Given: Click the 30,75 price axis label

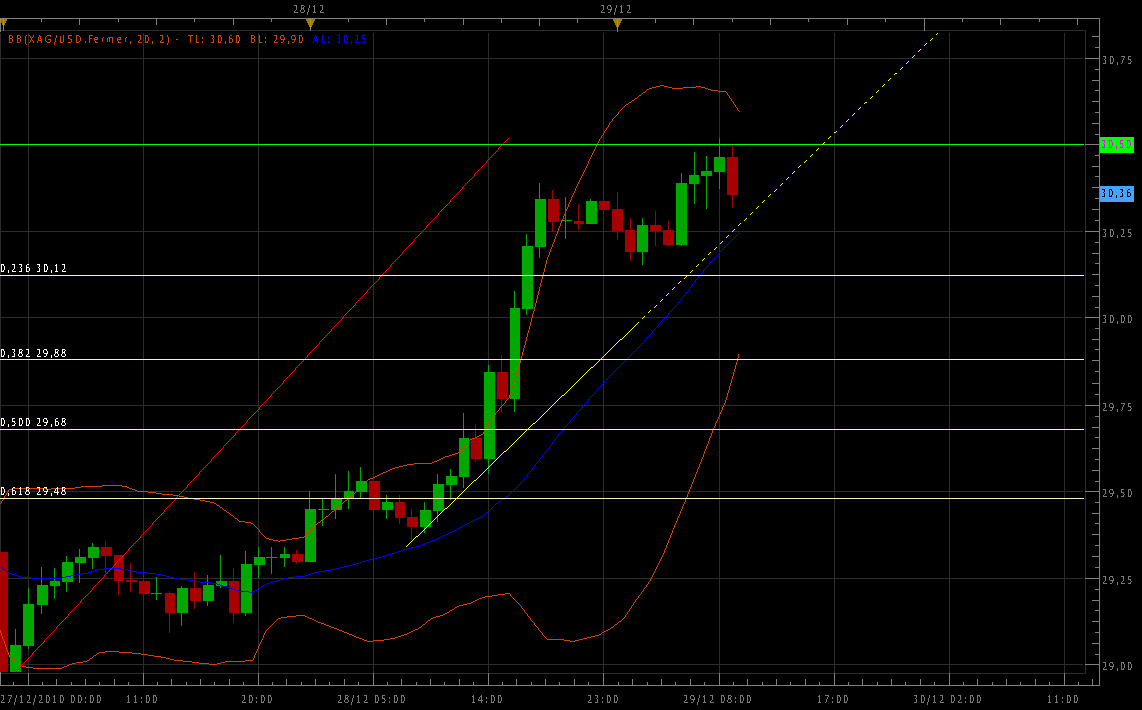Looking at the screenshot, I should [1116, 60].
